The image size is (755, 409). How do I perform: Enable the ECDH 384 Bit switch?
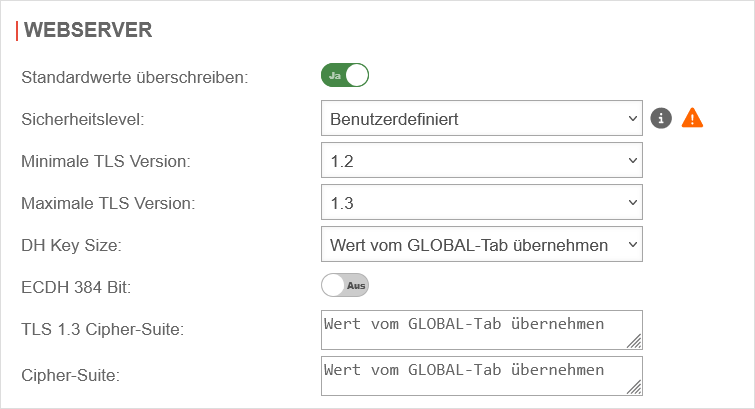[345, 285]
